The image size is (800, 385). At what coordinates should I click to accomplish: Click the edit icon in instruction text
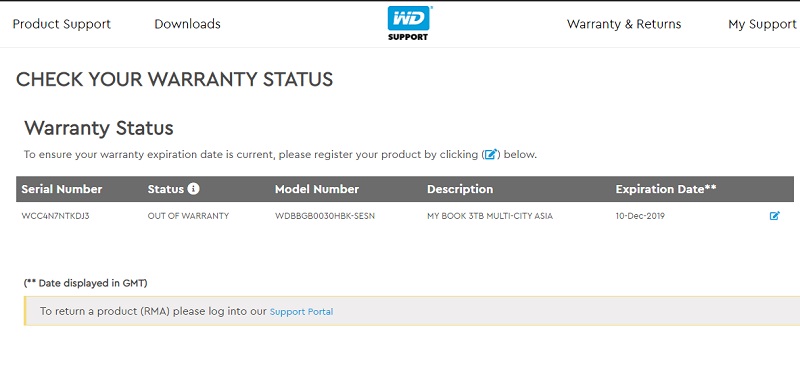click(x=490, y=154)
